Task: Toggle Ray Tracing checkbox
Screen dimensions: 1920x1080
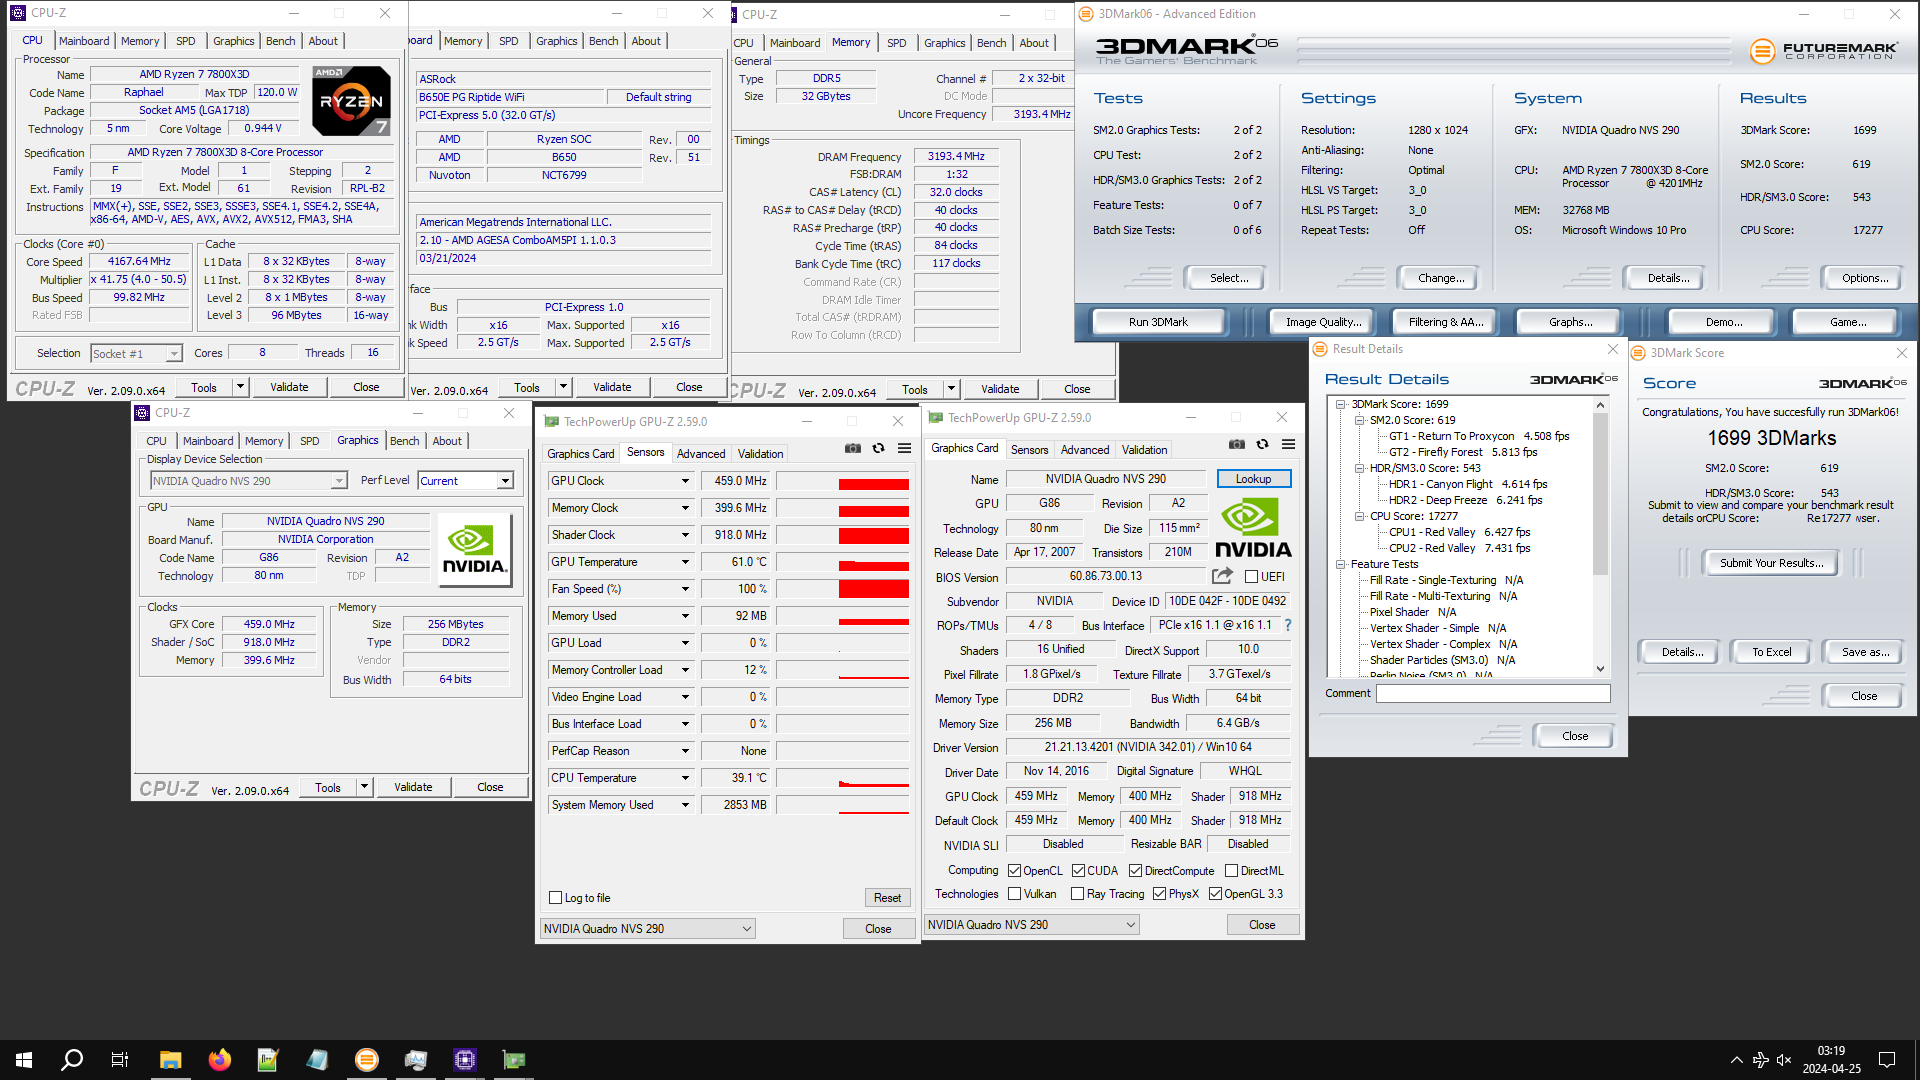Action: [x=1077, y=894]
